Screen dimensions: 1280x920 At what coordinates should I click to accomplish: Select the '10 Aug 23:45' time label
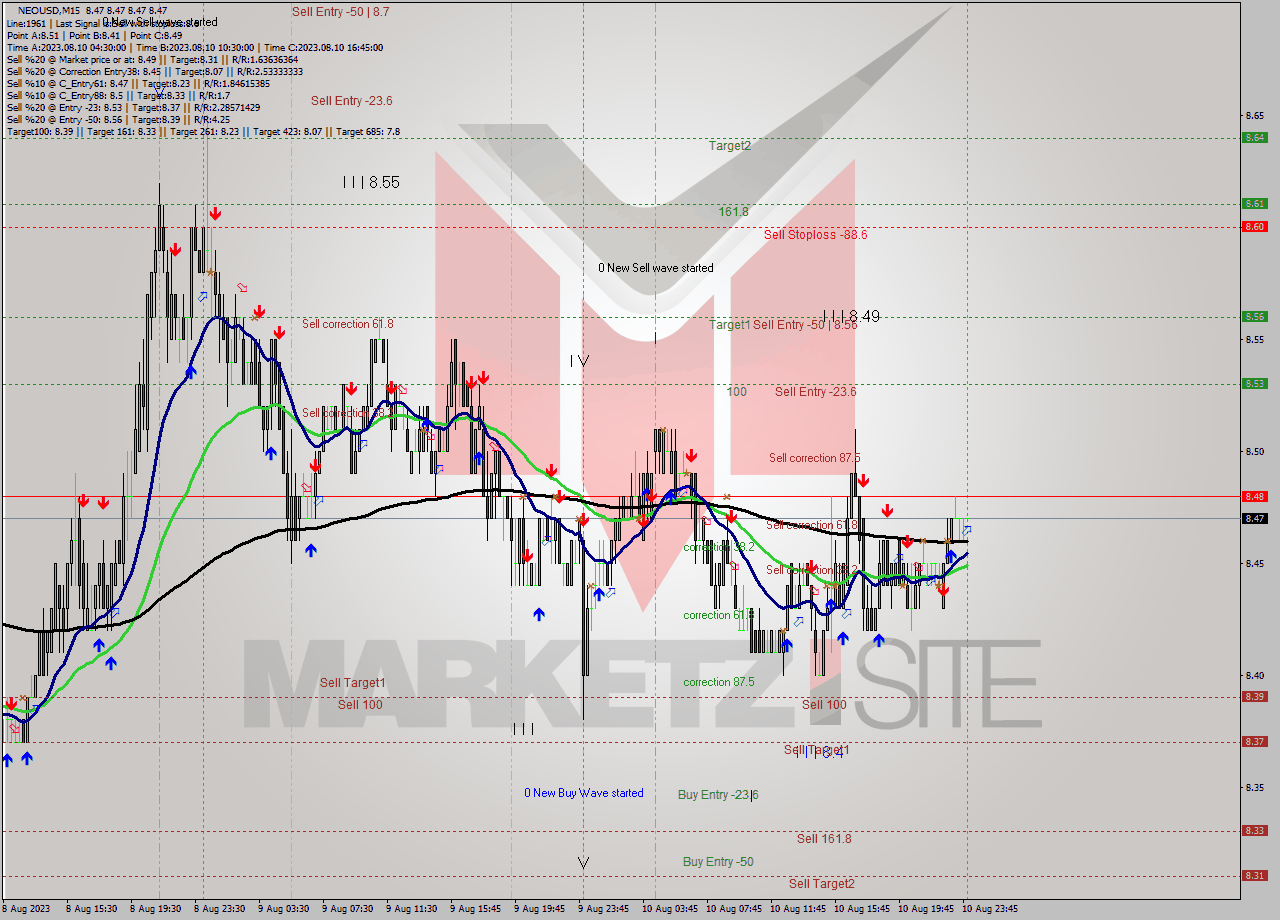pos(990,909)
